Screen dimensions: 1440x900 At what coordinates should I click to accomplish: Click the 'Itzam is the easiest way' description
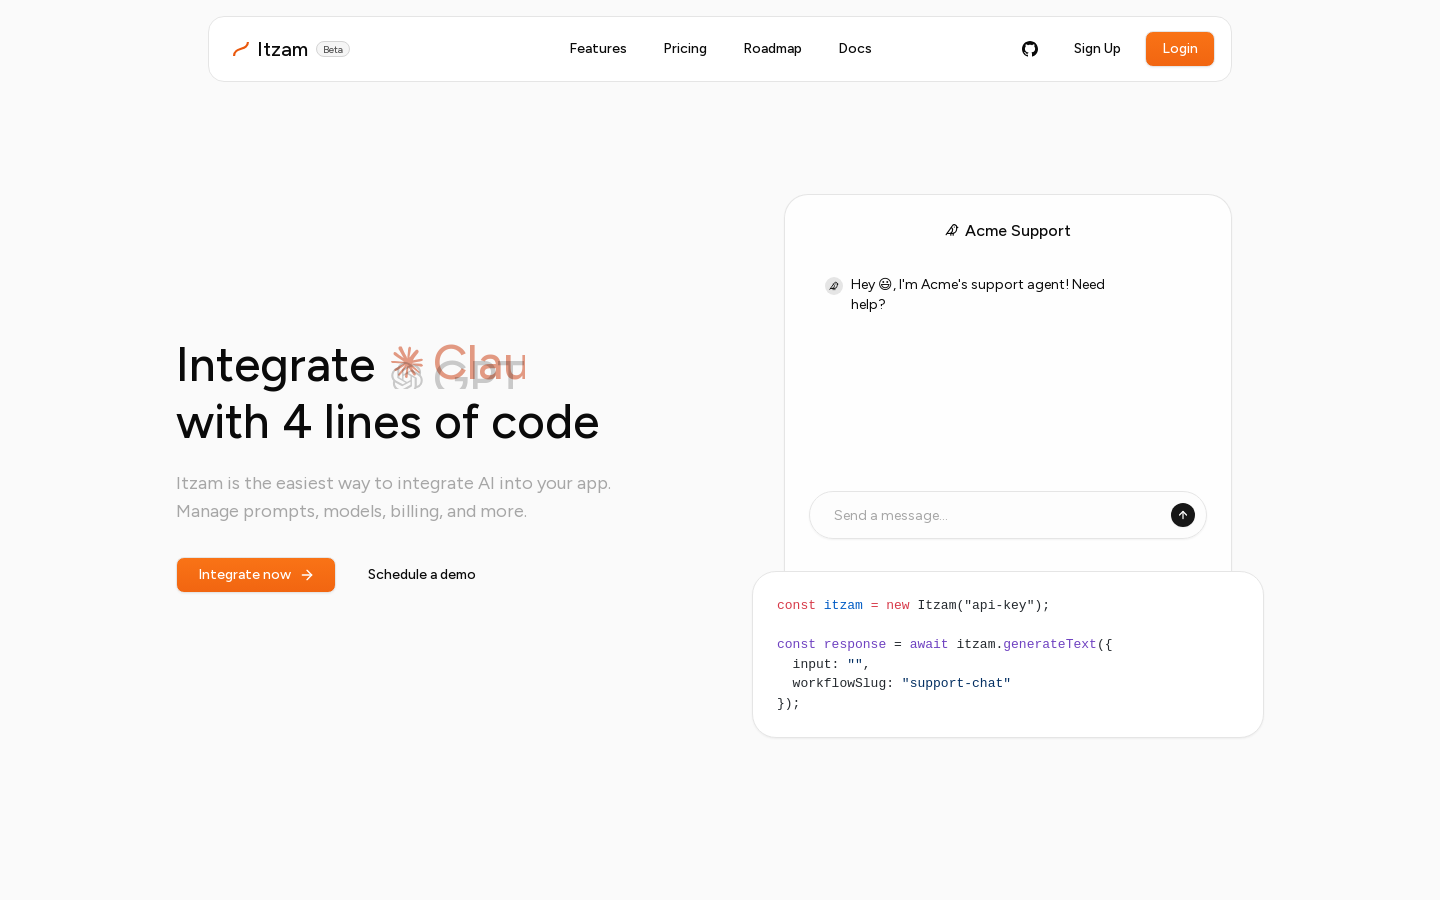click(x=393, y=483)
